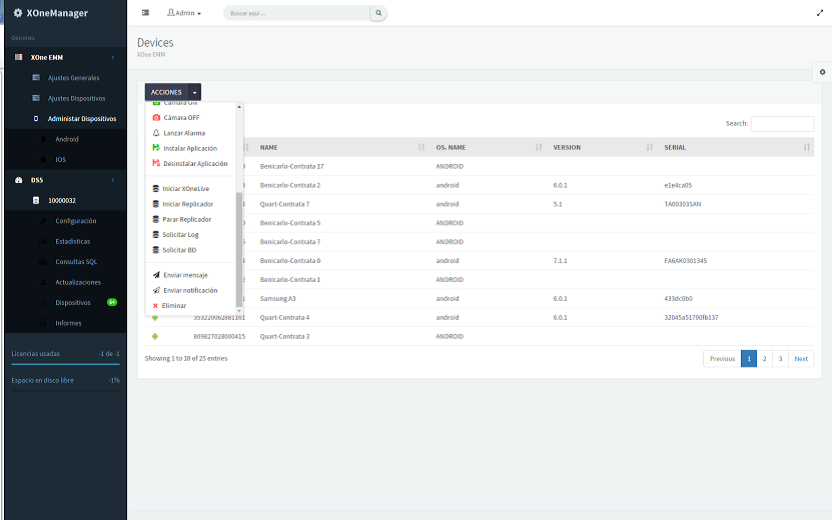This screenshot has width=832, height=520.
Task: Click the bell icon for Lanzar Alarma
Action: click(x=156, y=133)
